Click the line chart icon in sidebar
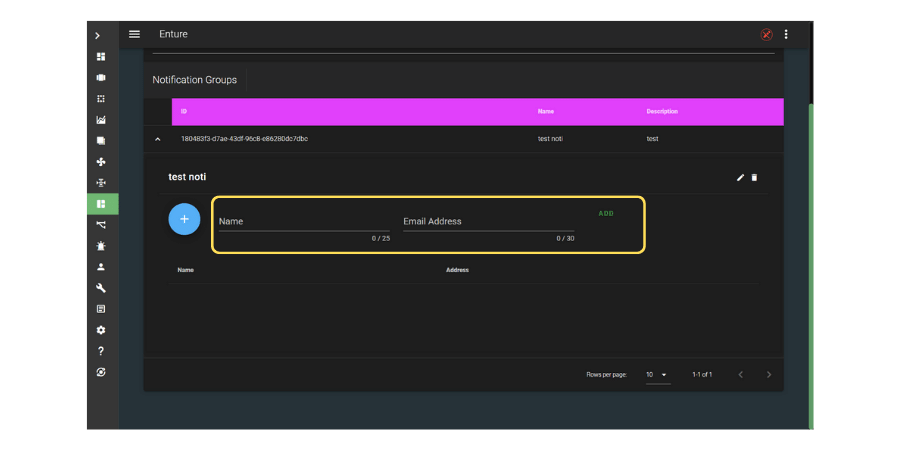900x450 pixels. coord(101,120)
